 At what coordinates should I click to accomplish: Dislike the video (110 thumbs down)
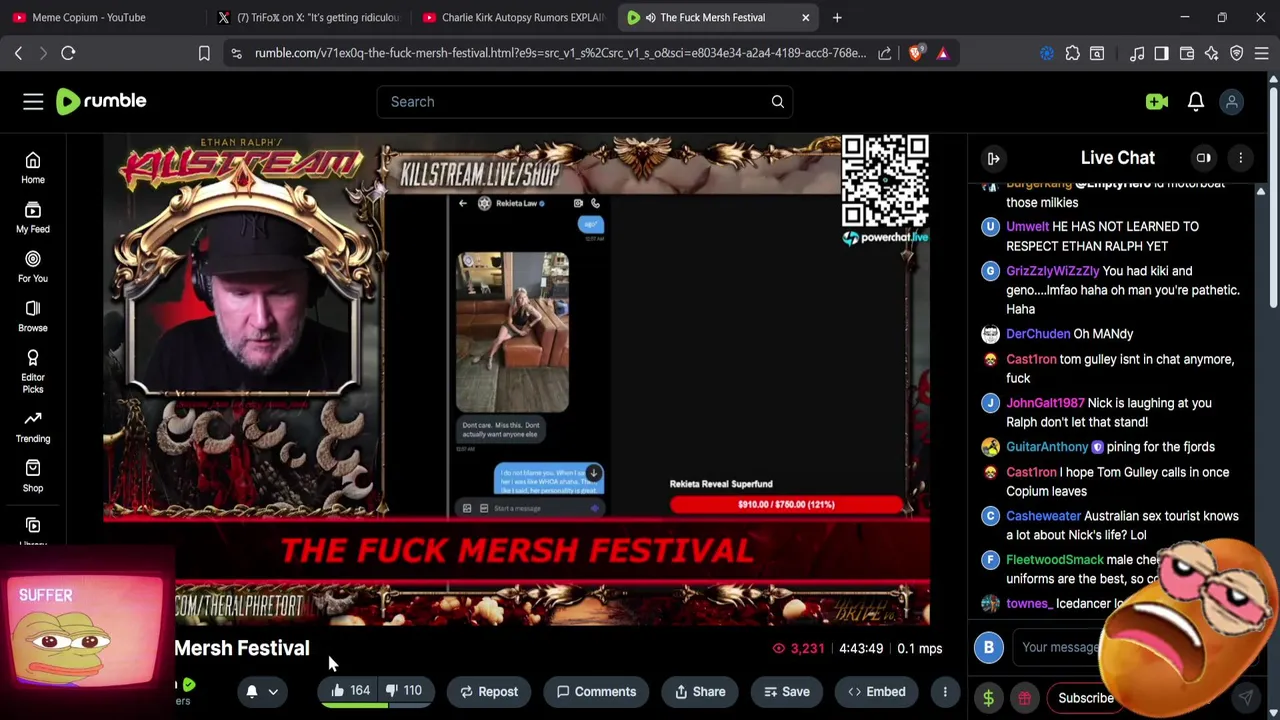[404, 691]
